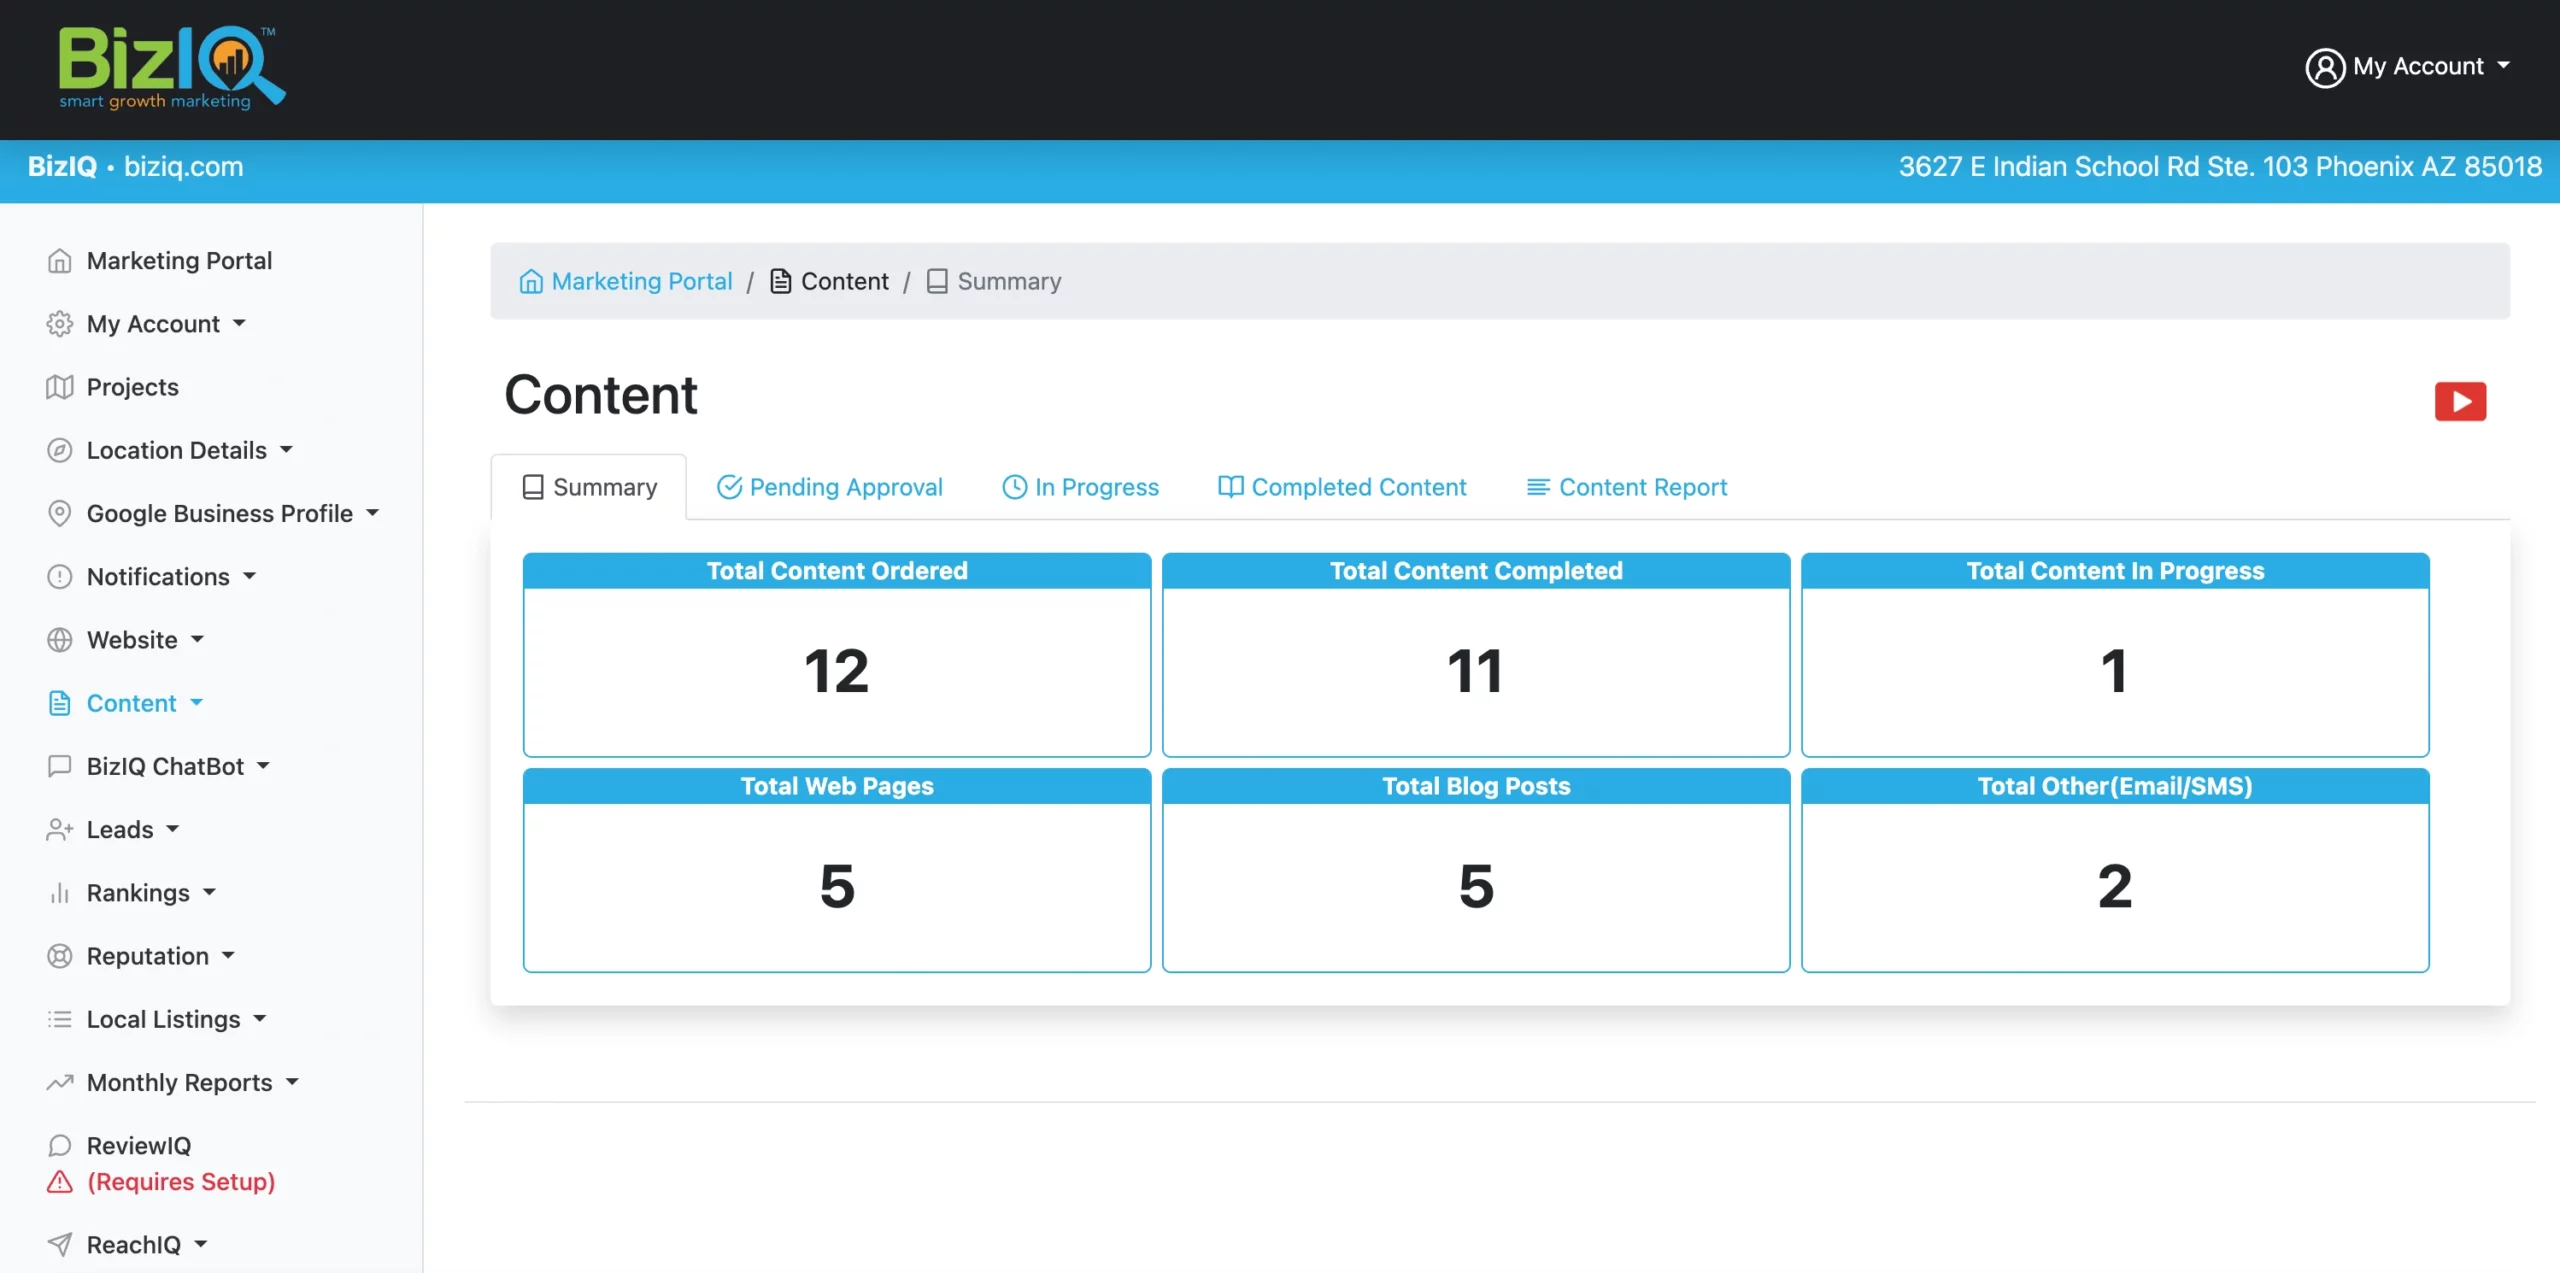Expand the Website caret

(197, 639)
